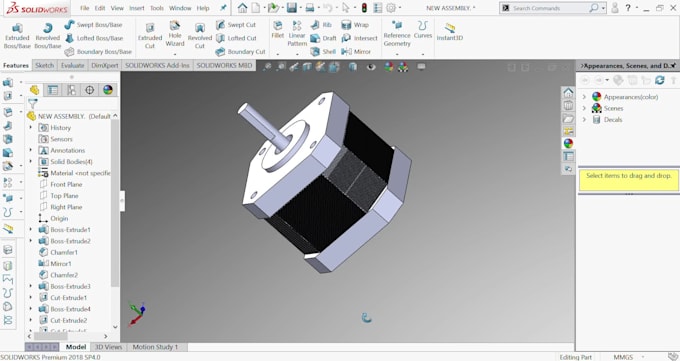Expand the History tree node

31,128
